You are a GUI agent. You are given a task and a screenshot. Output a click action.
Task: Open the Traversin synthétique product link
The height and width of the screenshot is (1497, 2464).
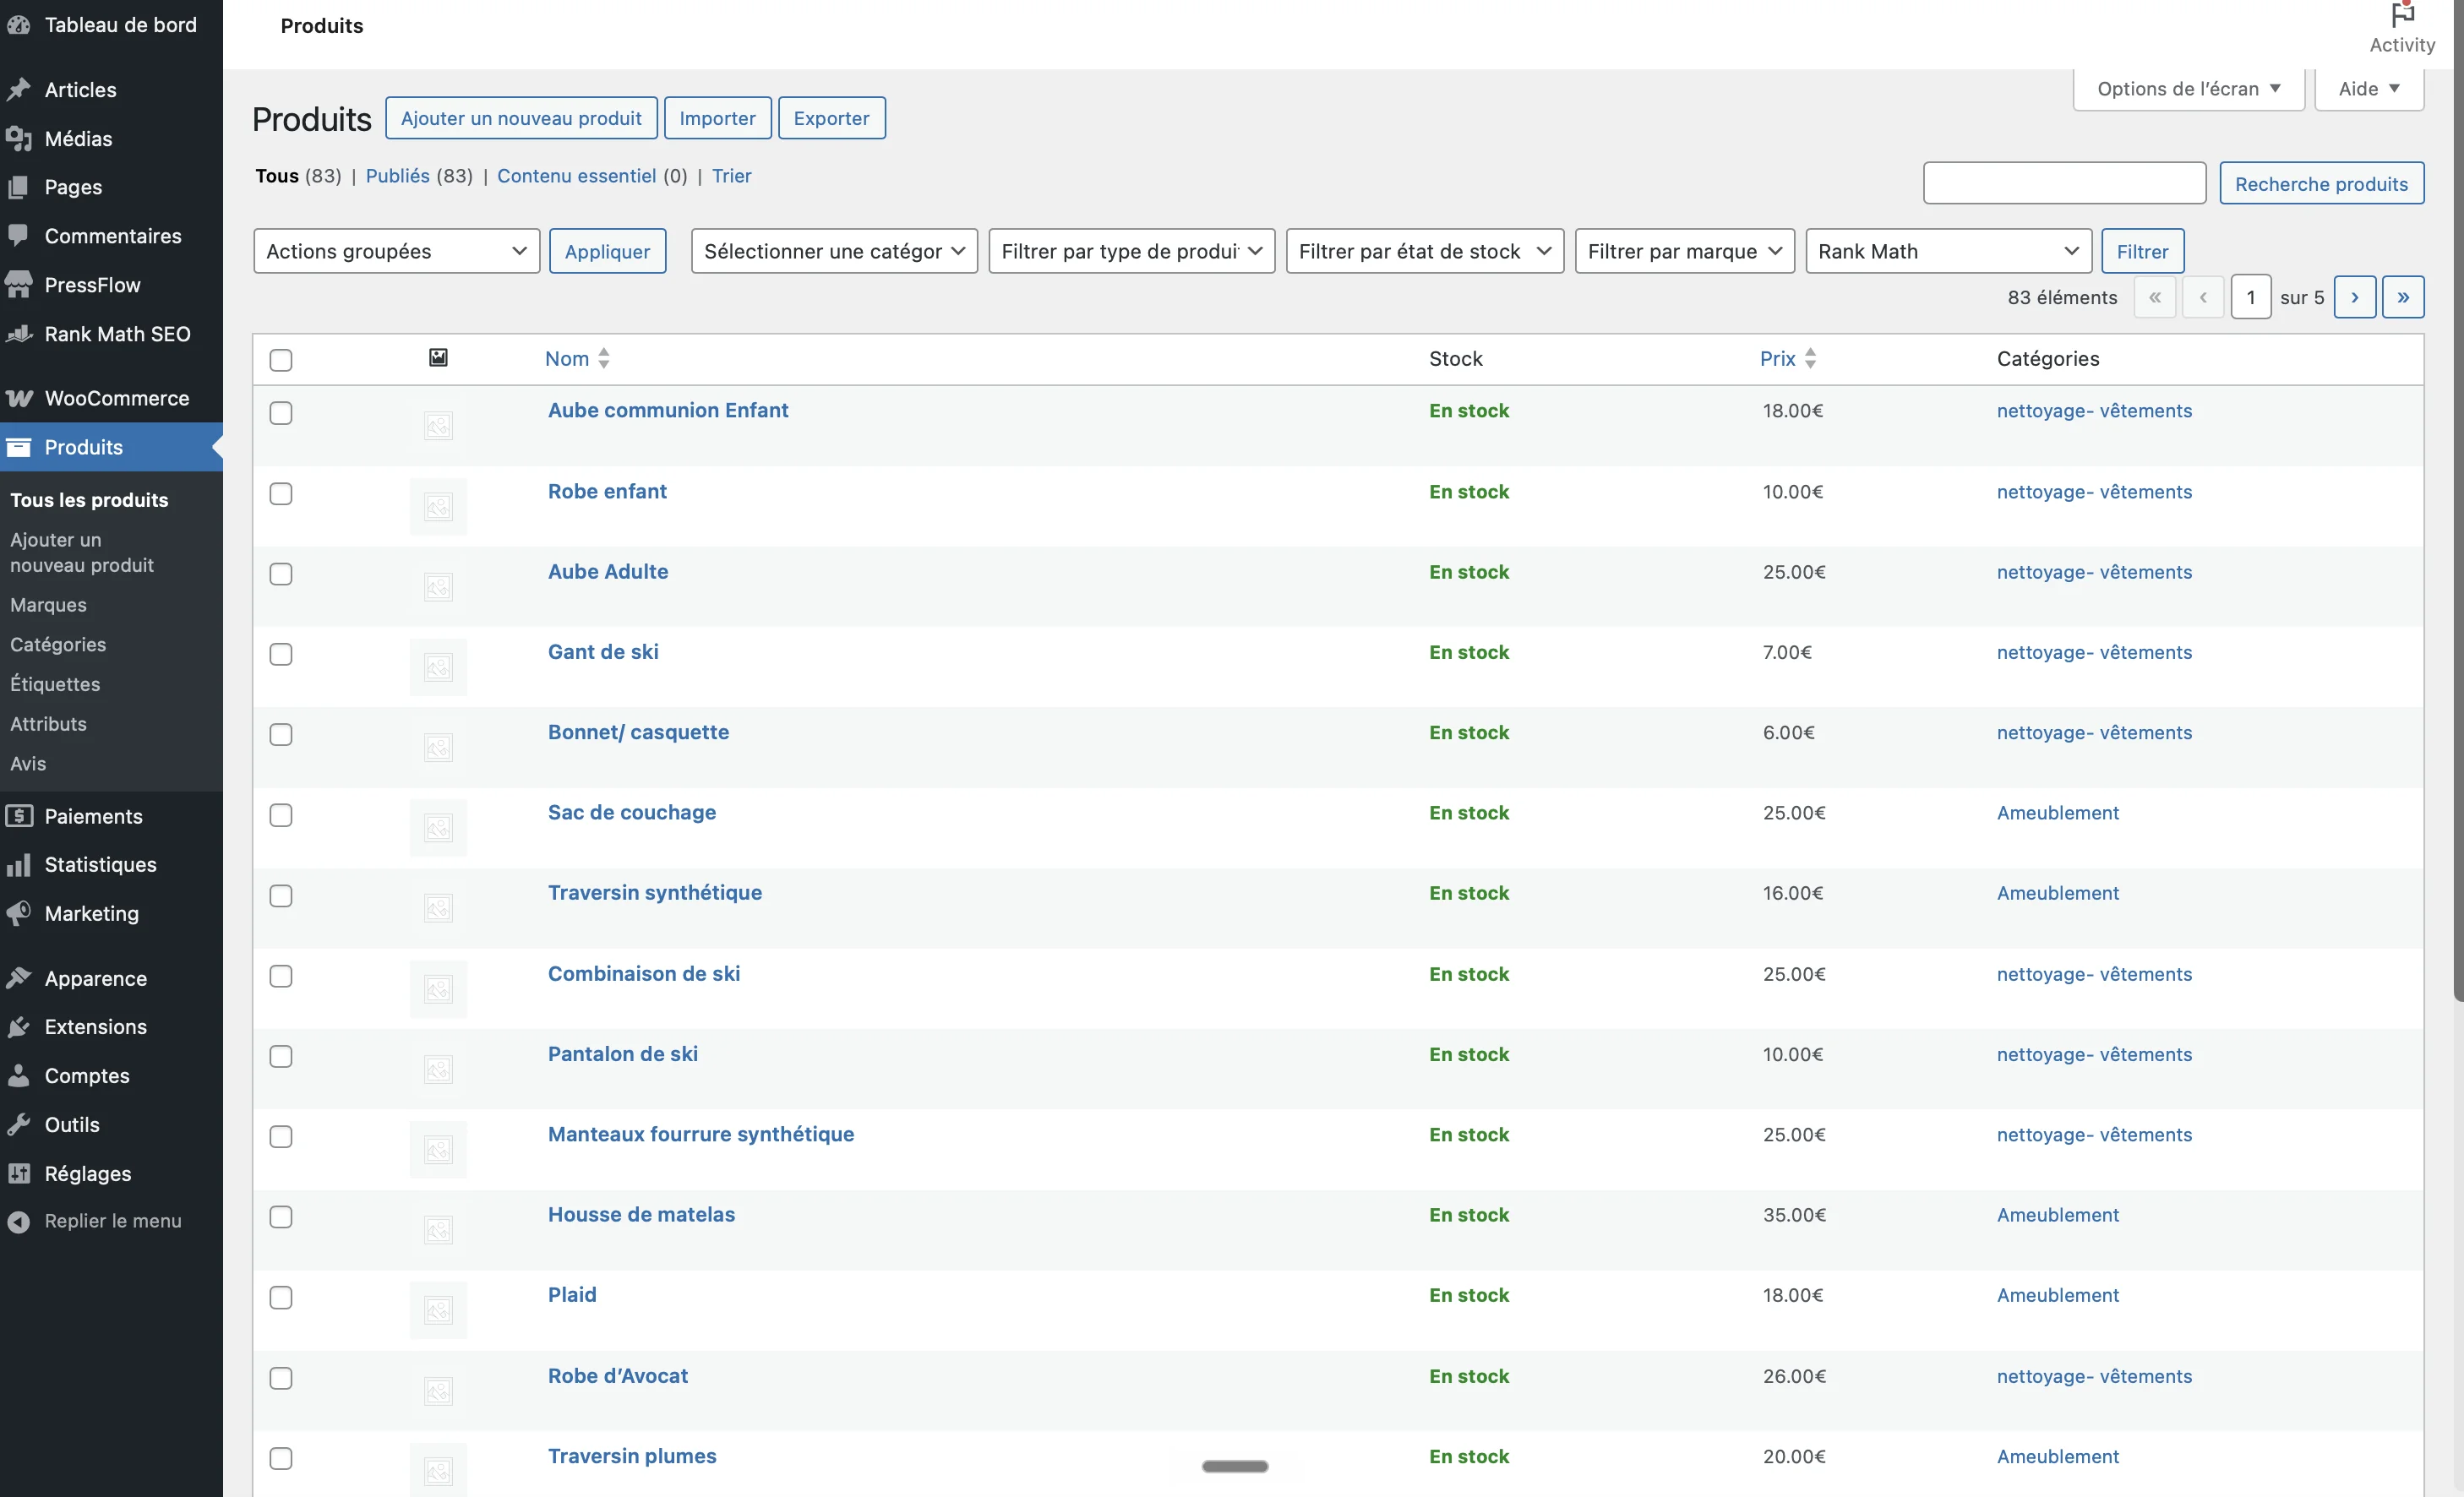[x=654, y=892]
